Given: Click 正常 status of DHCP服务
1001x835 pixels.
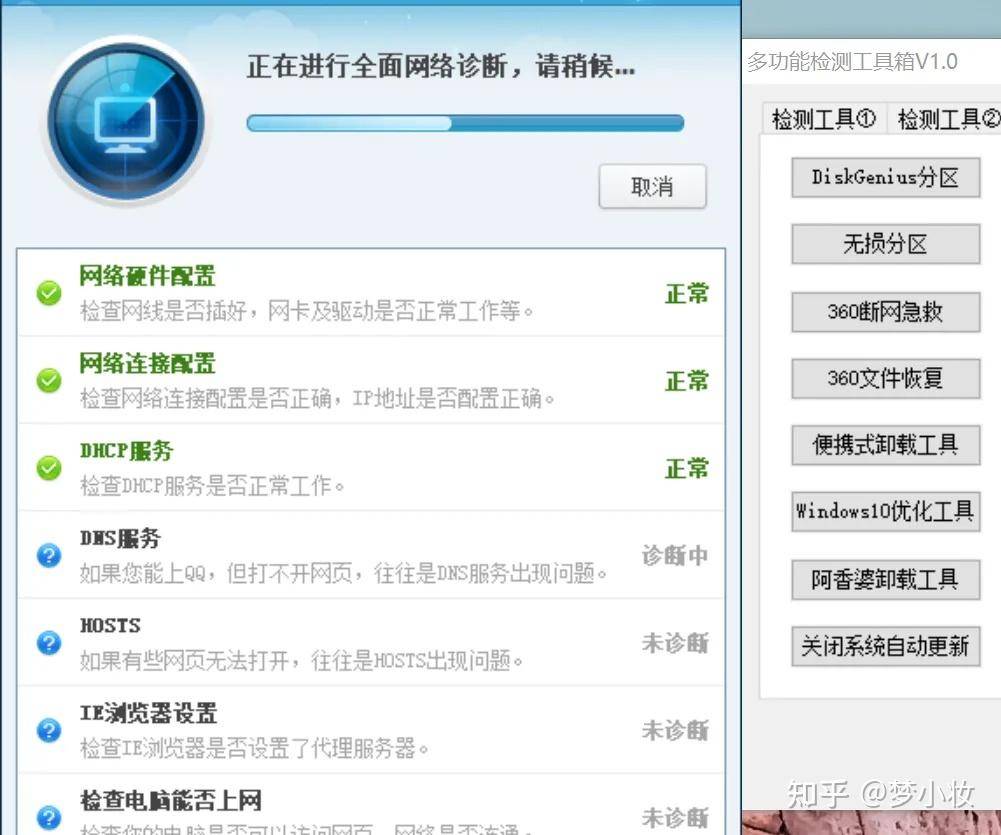Looking at the screenshot, I should (x=687, y=469).
